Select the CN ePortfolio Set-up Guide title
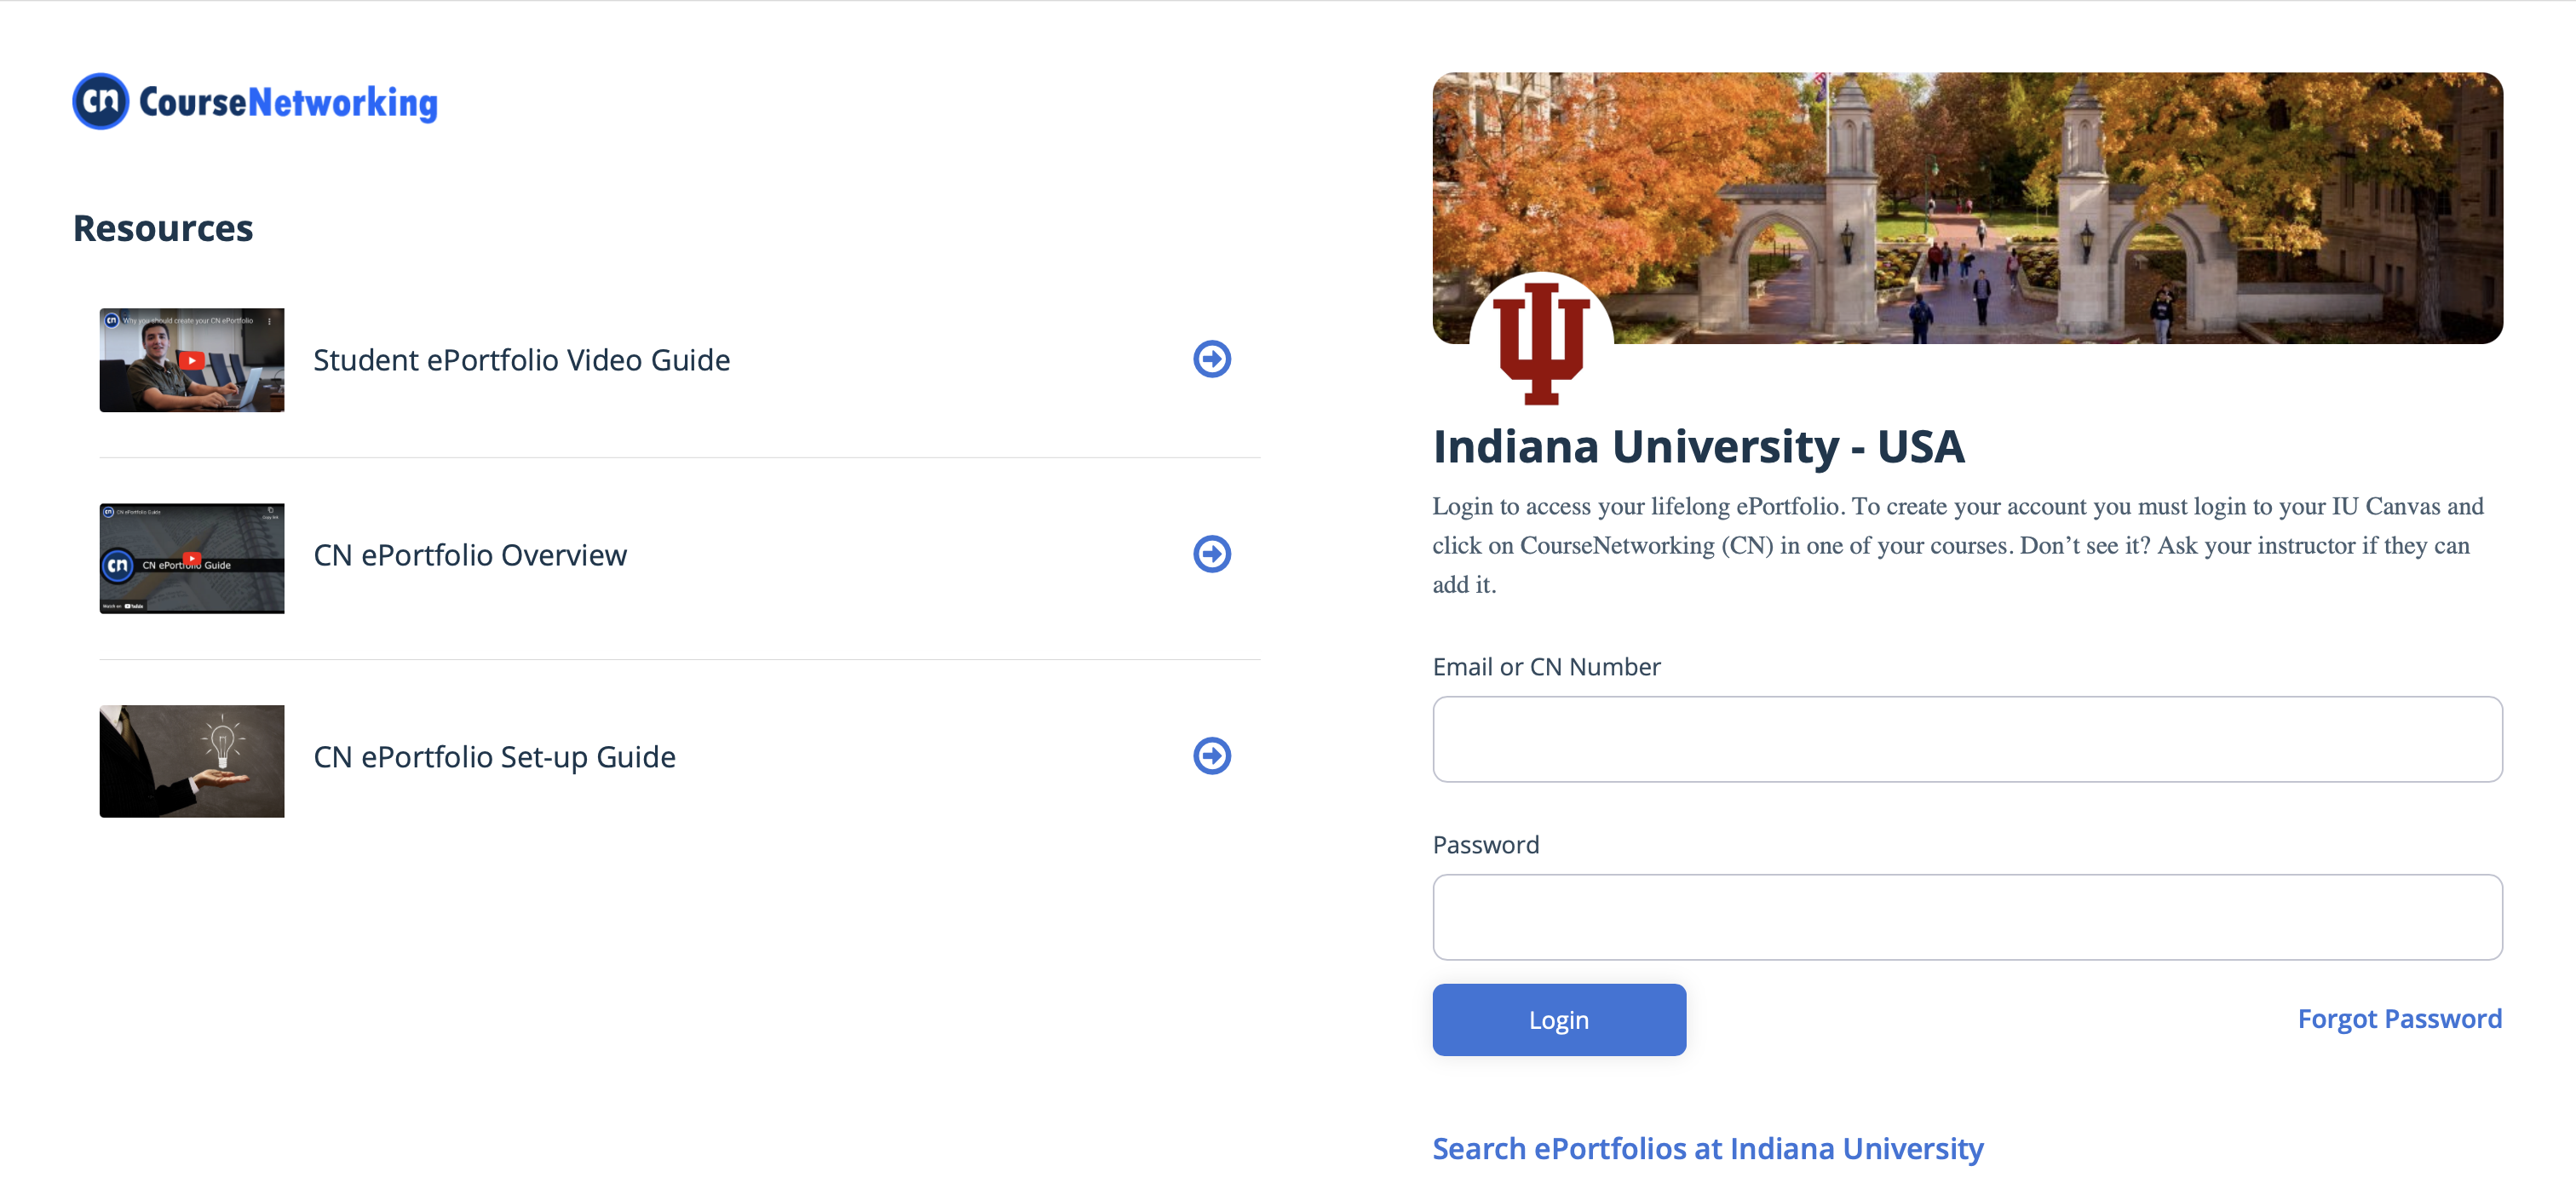Screen dimensions: 2576x1189 point(495,757)
